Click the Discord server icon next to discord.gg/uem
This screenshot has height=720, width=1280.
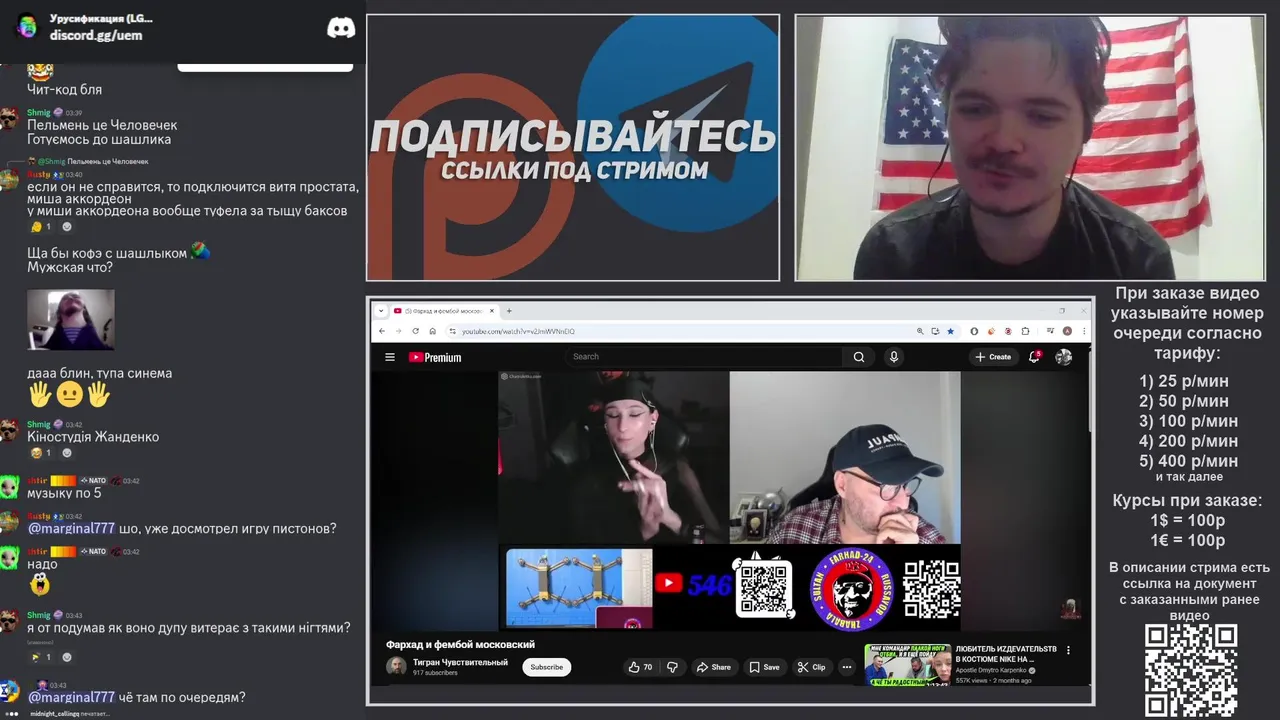tap(27, 26)
